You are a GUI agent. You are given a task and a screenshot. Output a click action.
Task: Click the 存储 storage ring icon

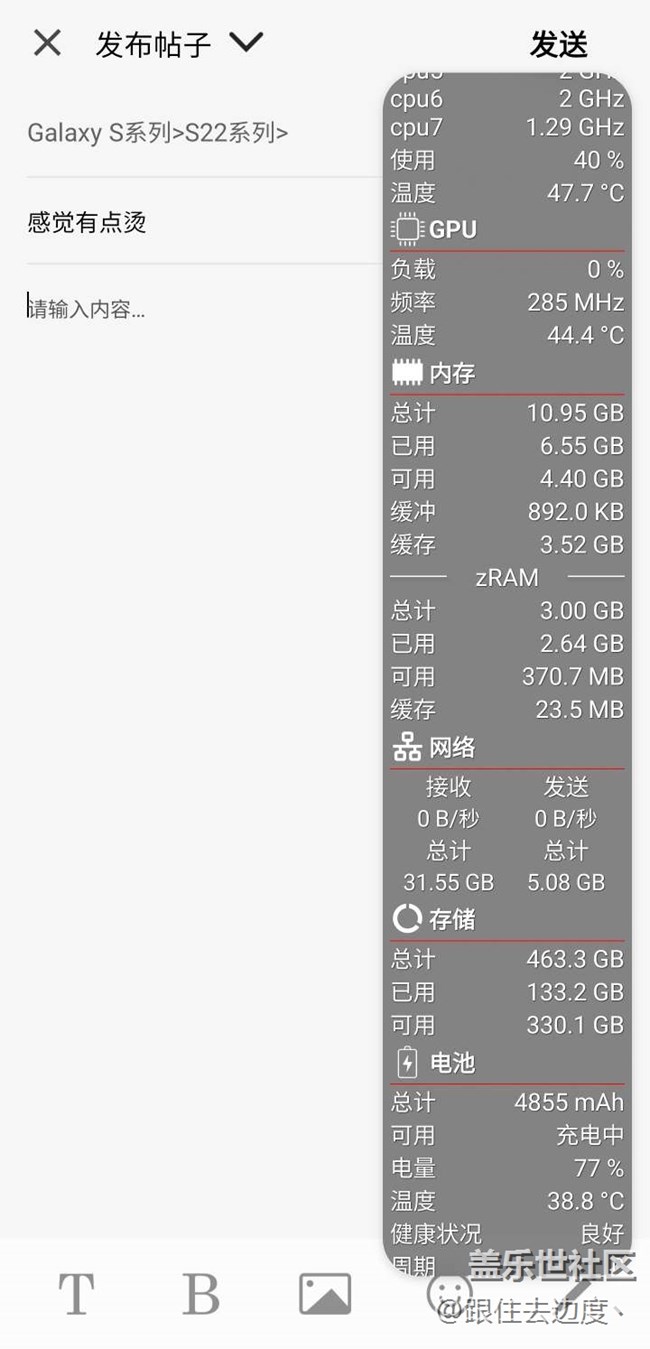[x=407, y=918]
